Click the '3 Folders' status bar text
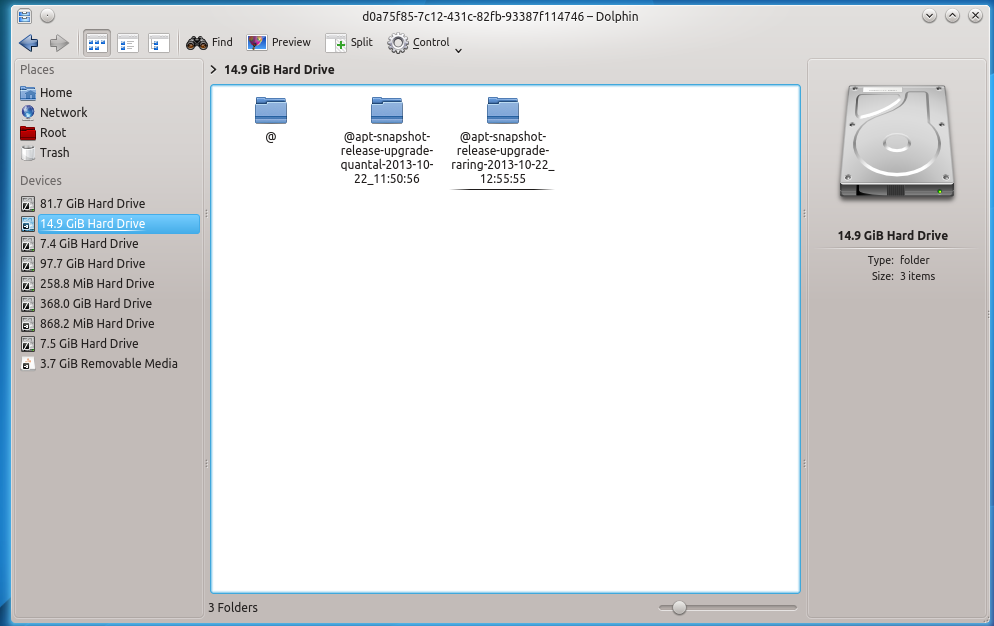The height and width of the screenshot is (626, 994). click(233, 608)
